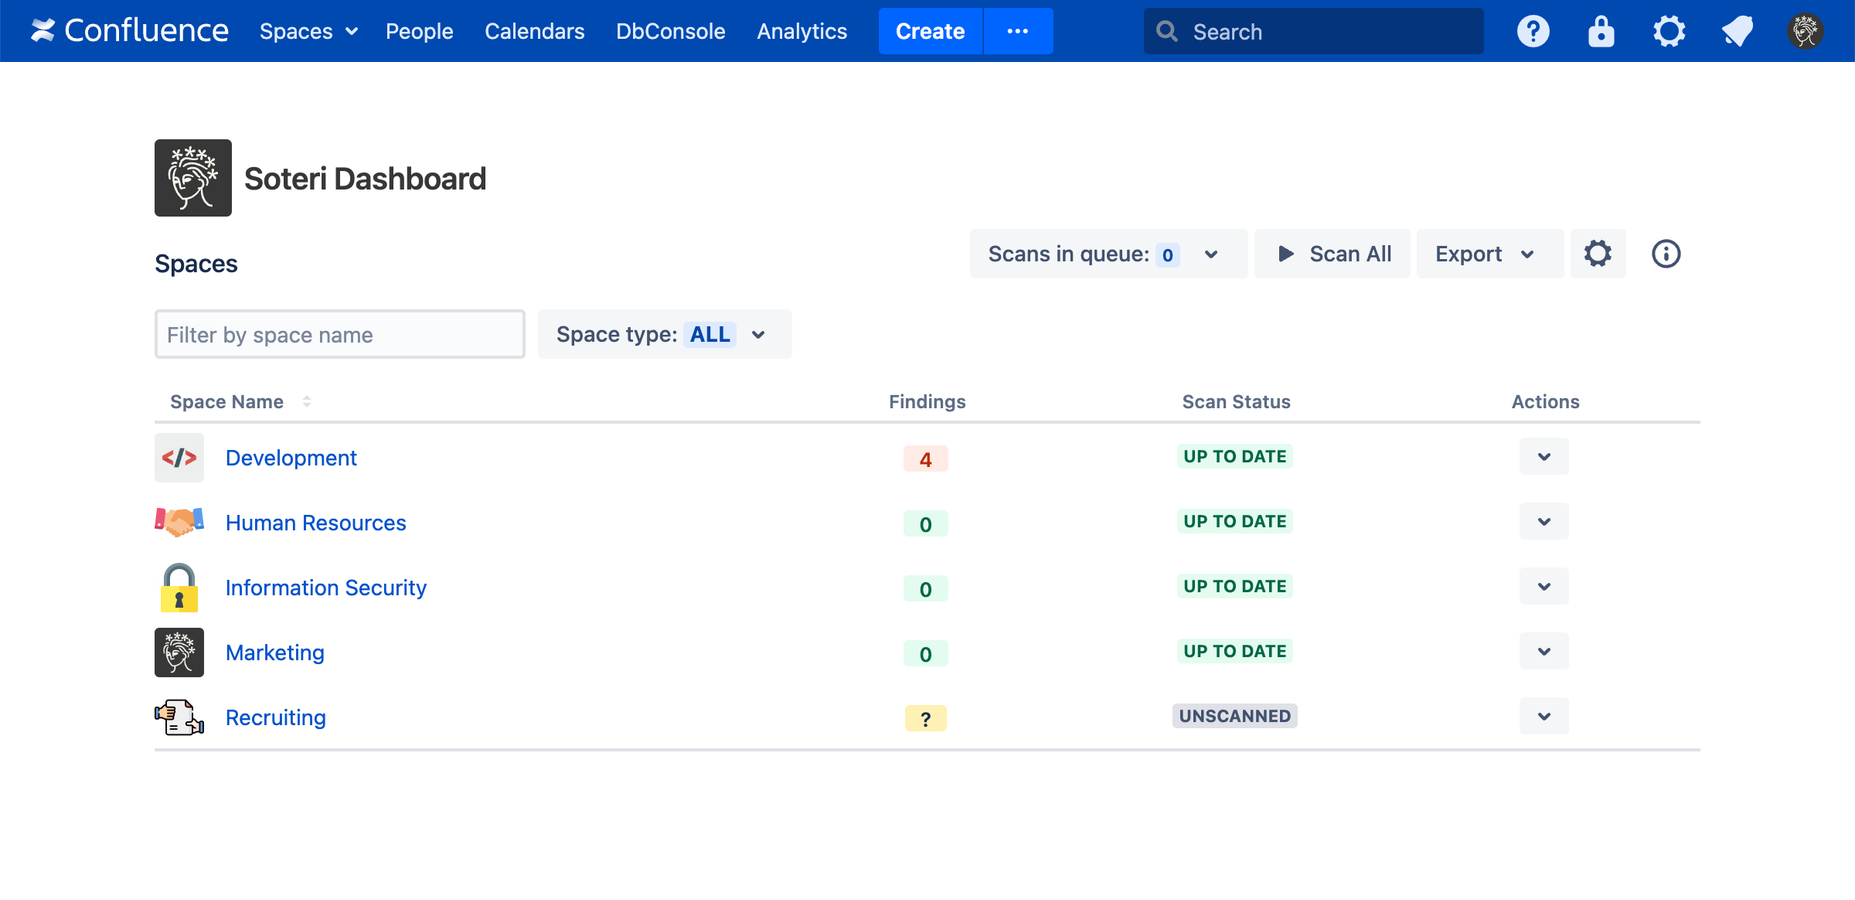Image resolution: width=1855 pixels, height=900 pixels.
Task: Click the Human Resources handshake icon
Action: [179, 522]
